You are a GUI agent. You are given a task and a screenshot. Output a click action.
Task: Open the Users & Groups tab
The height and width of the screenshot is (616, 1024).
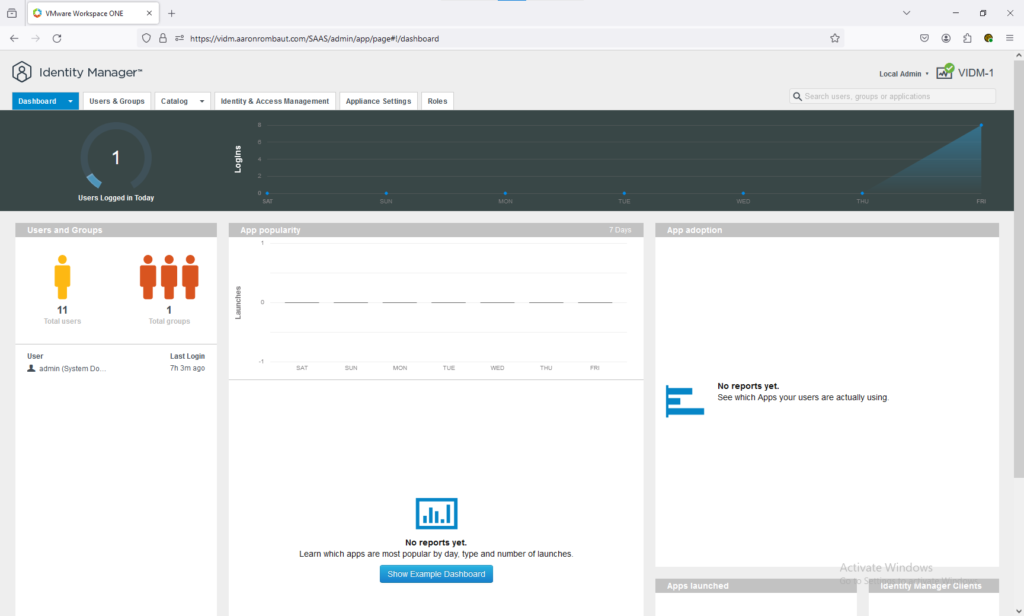tap(117, 101)
